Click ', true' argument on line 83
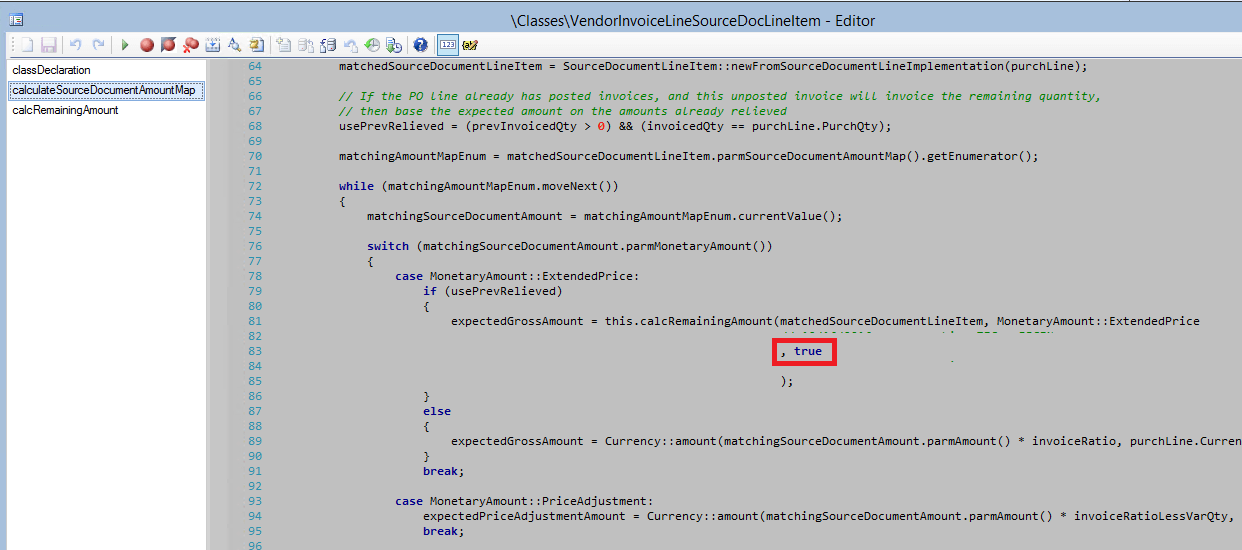Image resolution: width=1242 pixels, height=550 pixels. coord(804,351)
